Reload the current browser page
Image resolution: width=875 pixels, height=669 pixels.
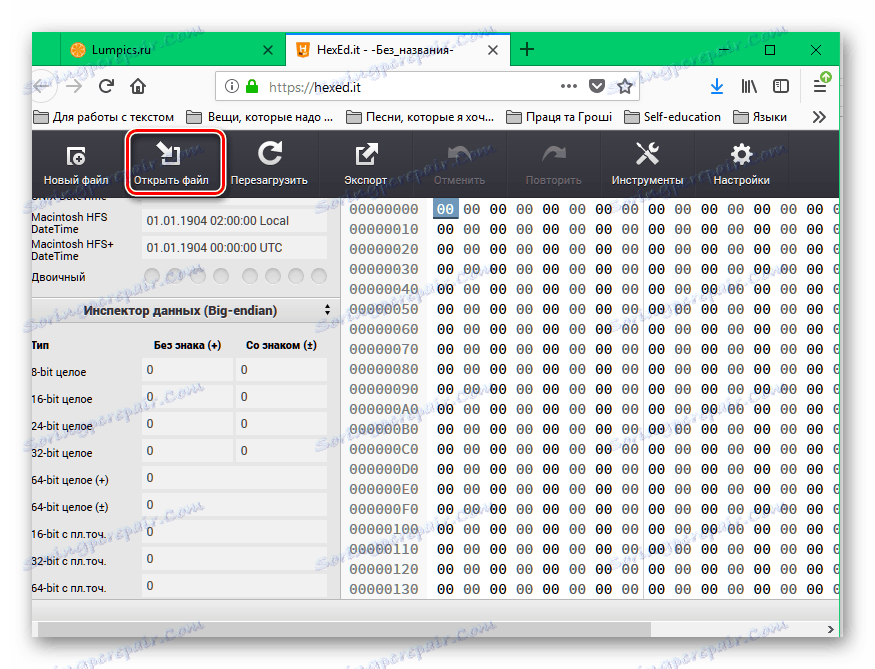point(106,86)
